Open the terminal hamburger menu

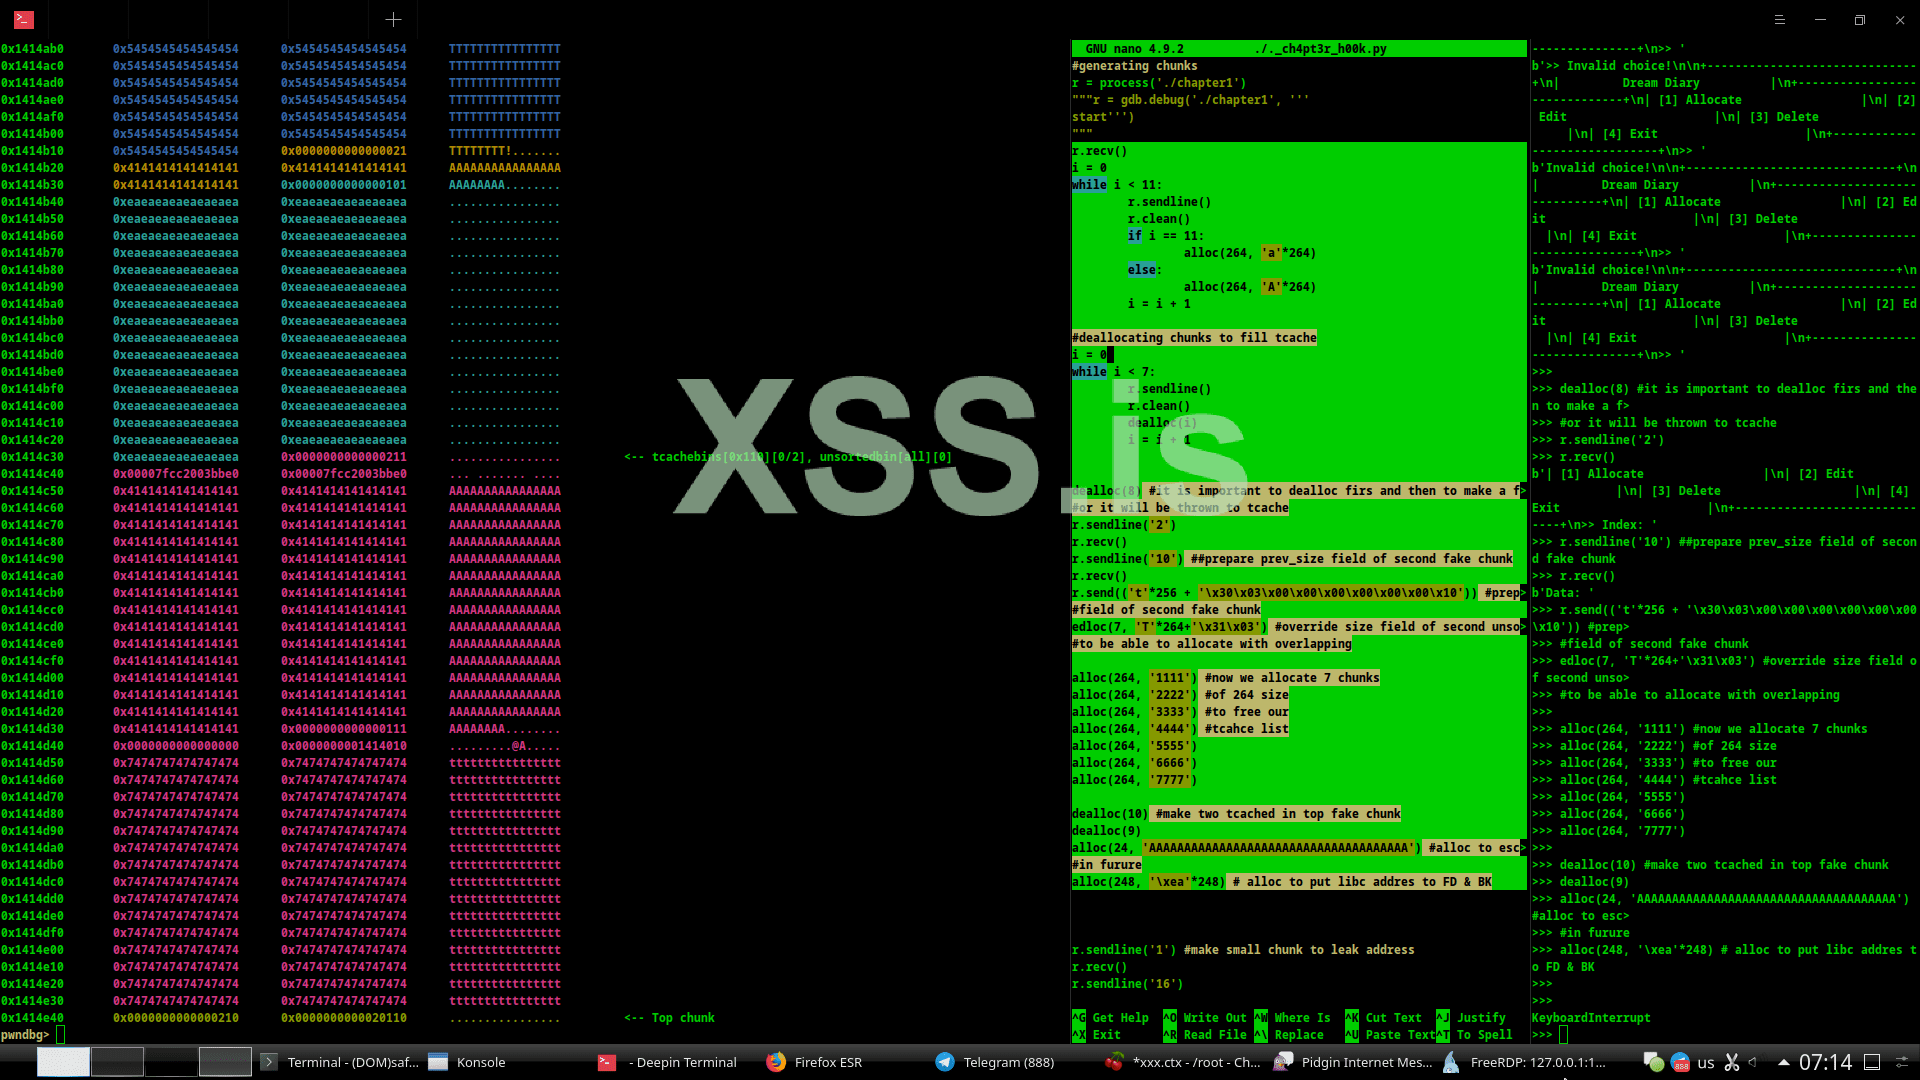1779,19
